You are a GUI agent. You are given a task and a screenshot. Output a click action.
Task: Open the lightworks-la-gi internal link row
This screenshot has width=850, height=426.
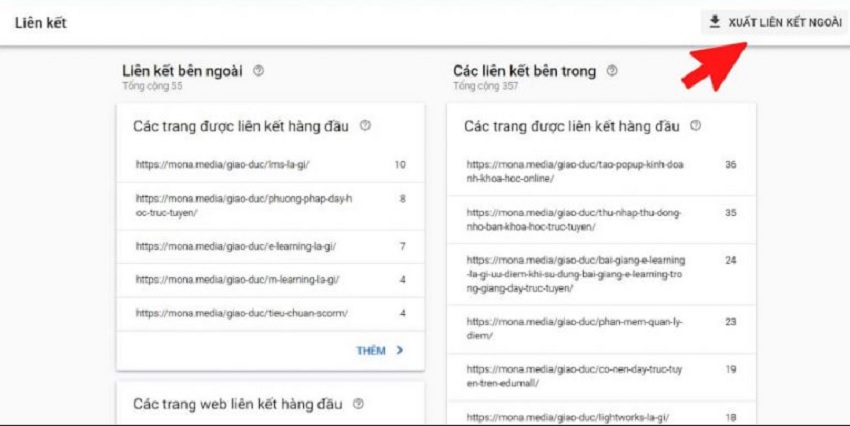point(601,414)
